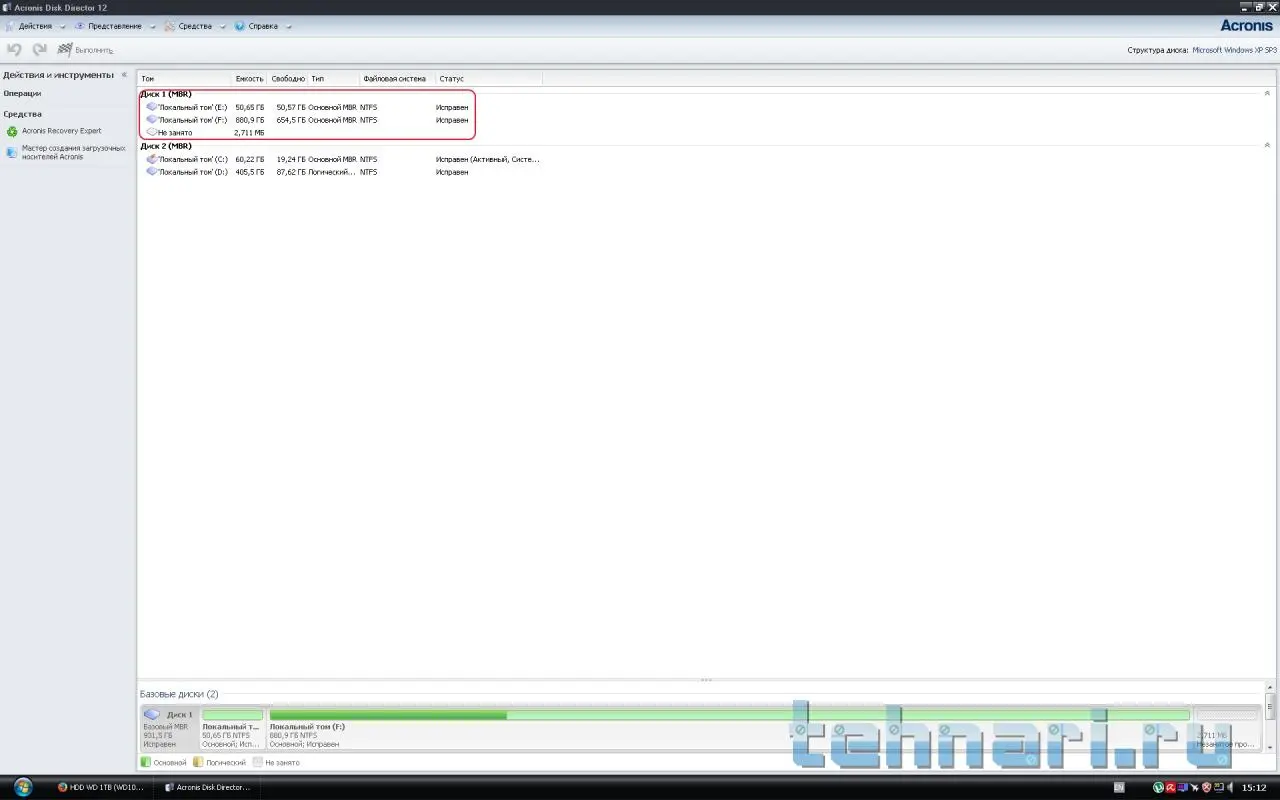Sort the list by Тип column
Viewport: 1280px width, 800px height.
[334, 78]
